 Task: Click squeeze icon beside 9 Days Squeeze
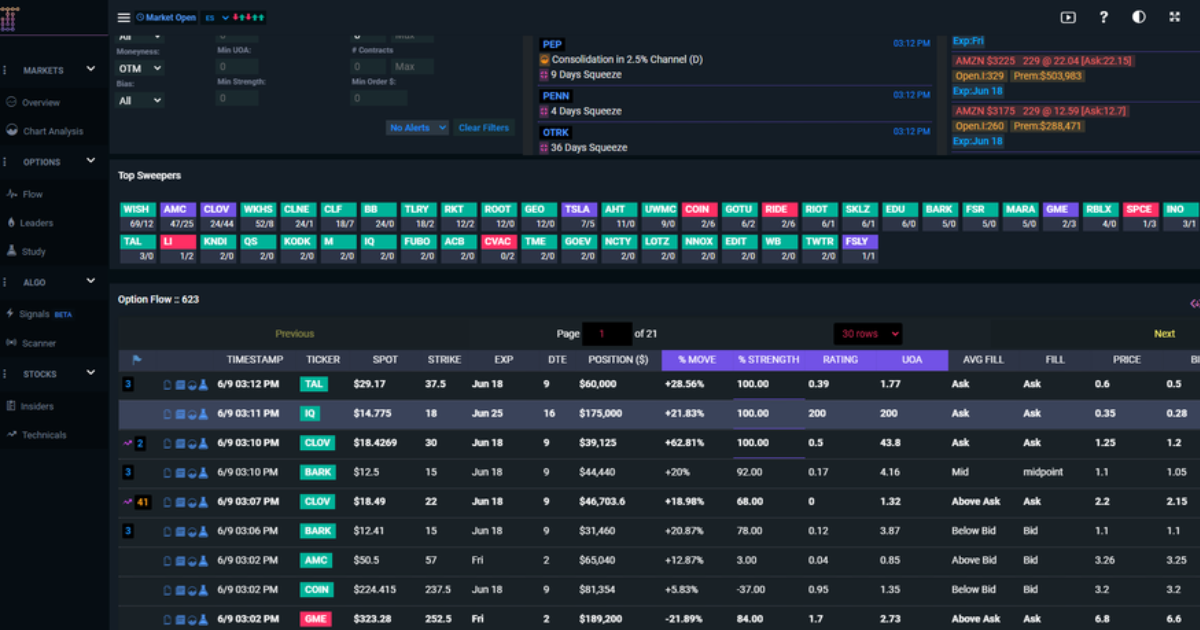click(544, 75)
